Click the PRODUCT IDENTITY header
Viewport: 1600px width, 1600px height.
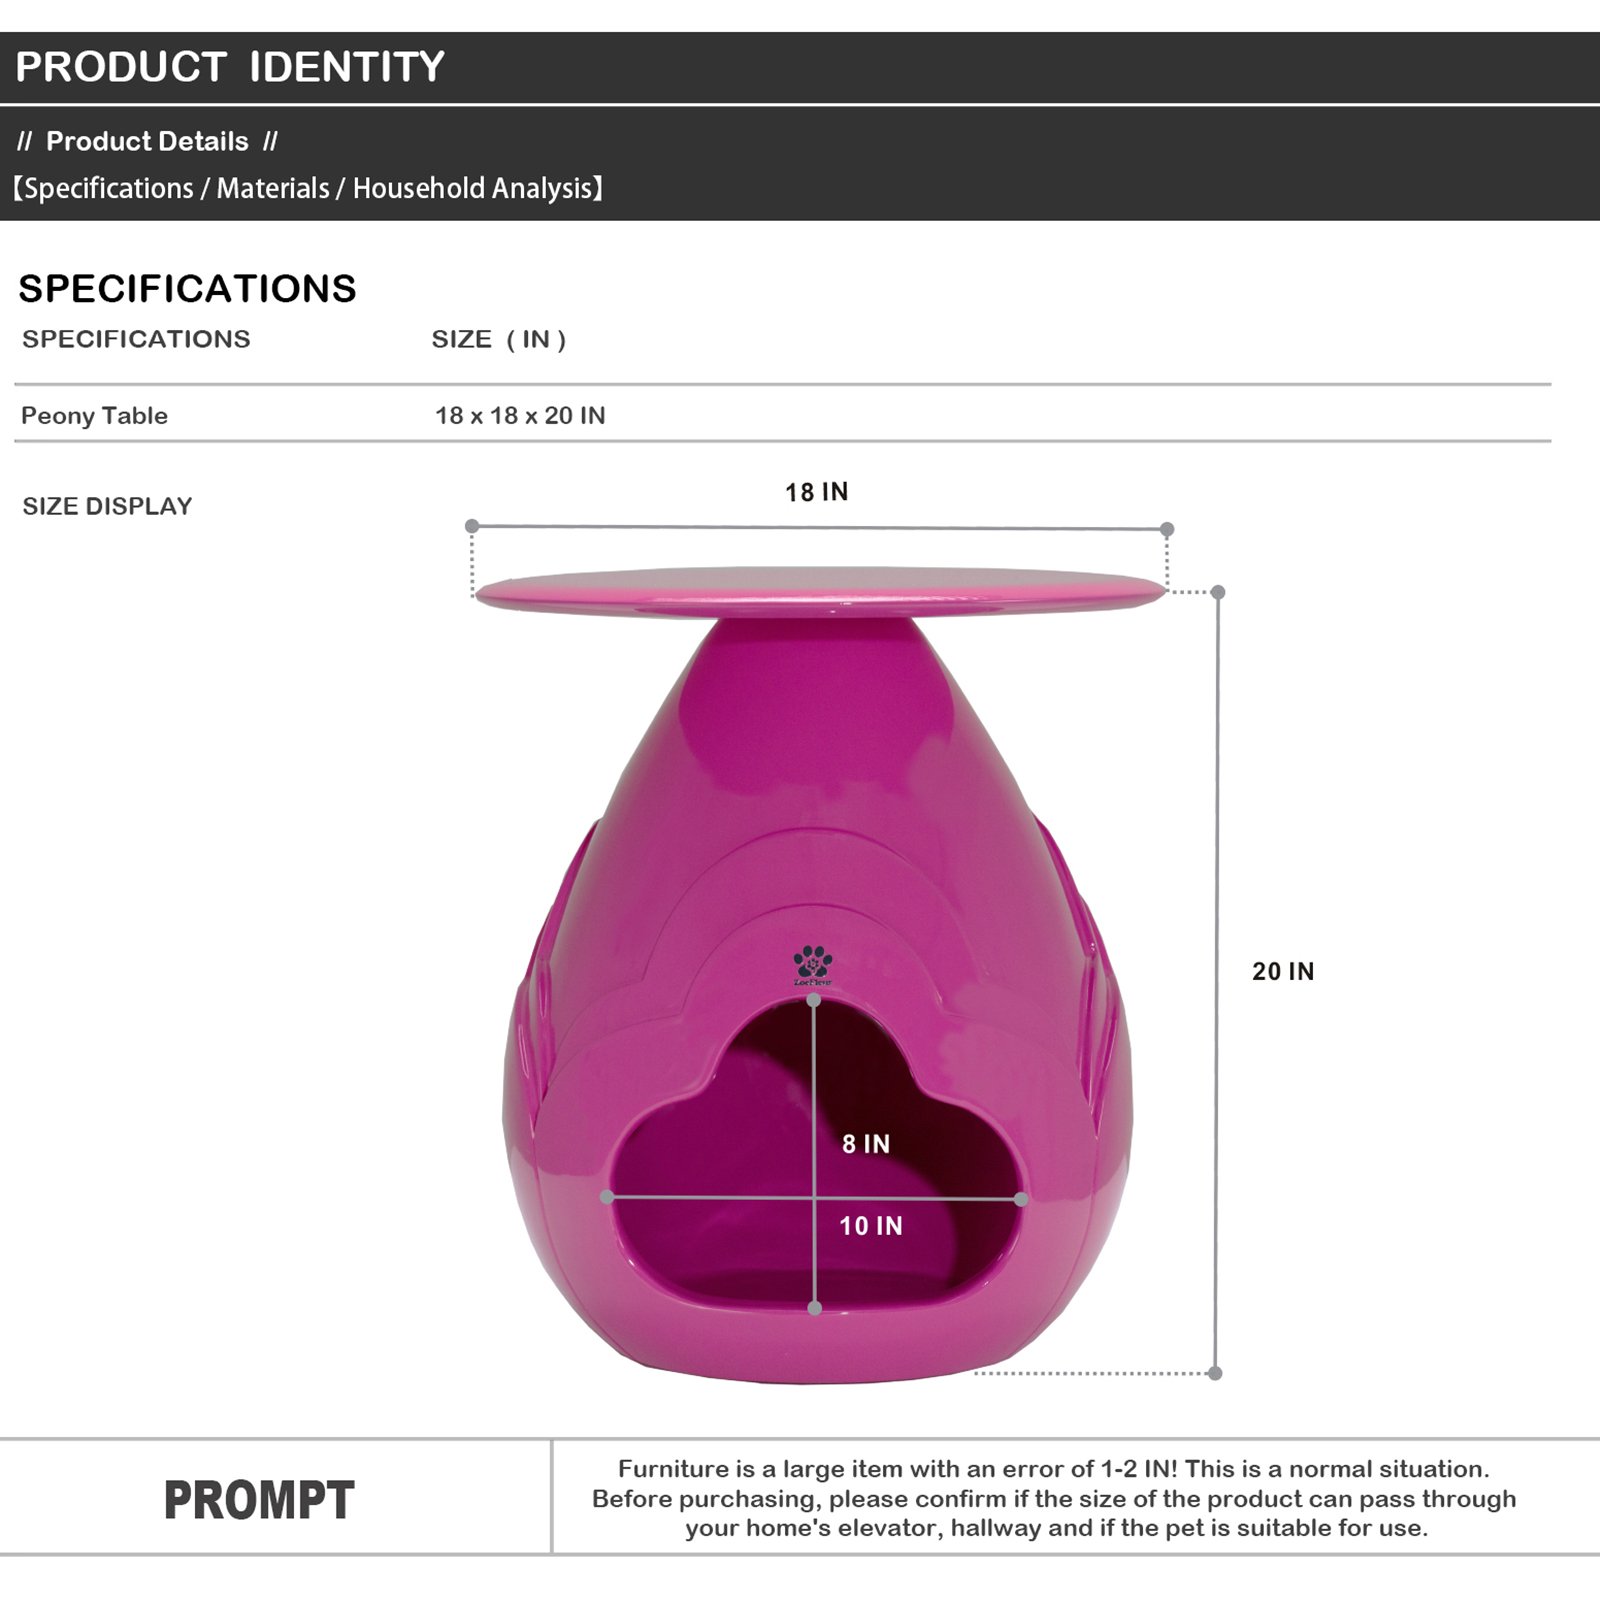(230, 67)
